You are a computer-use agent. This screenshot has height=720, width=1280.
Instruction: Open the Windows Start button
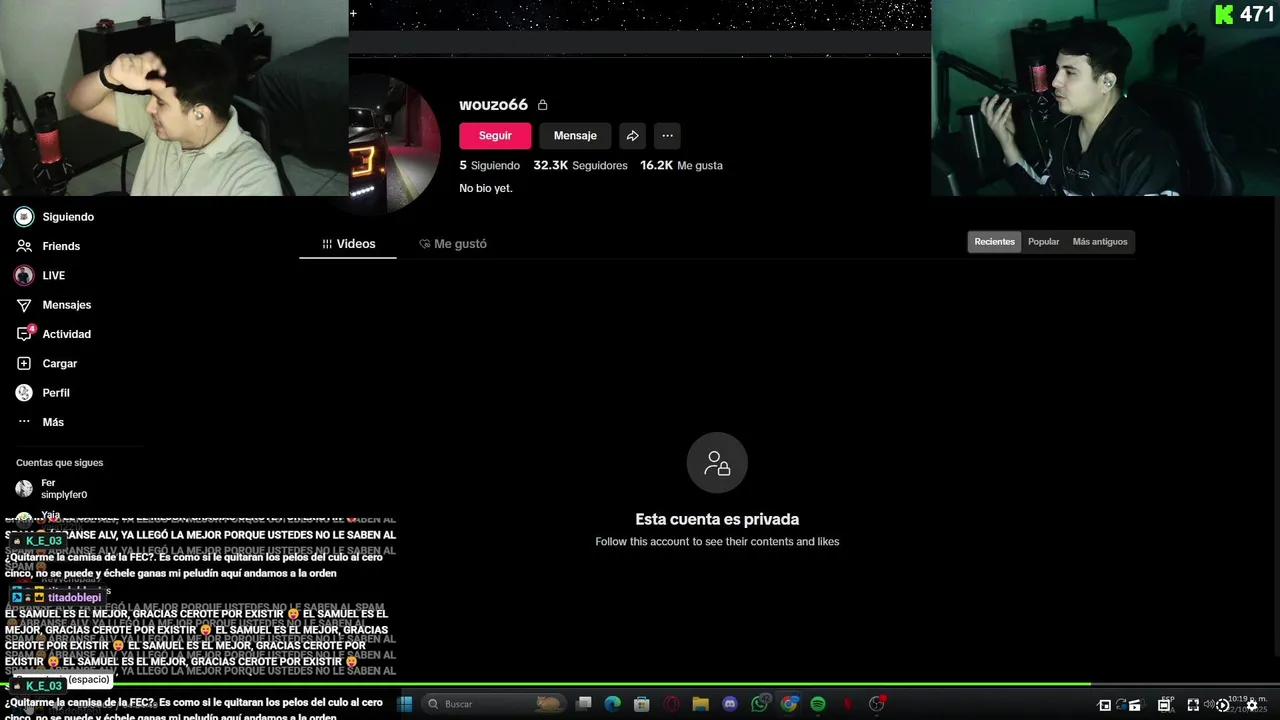click(405, 704)
